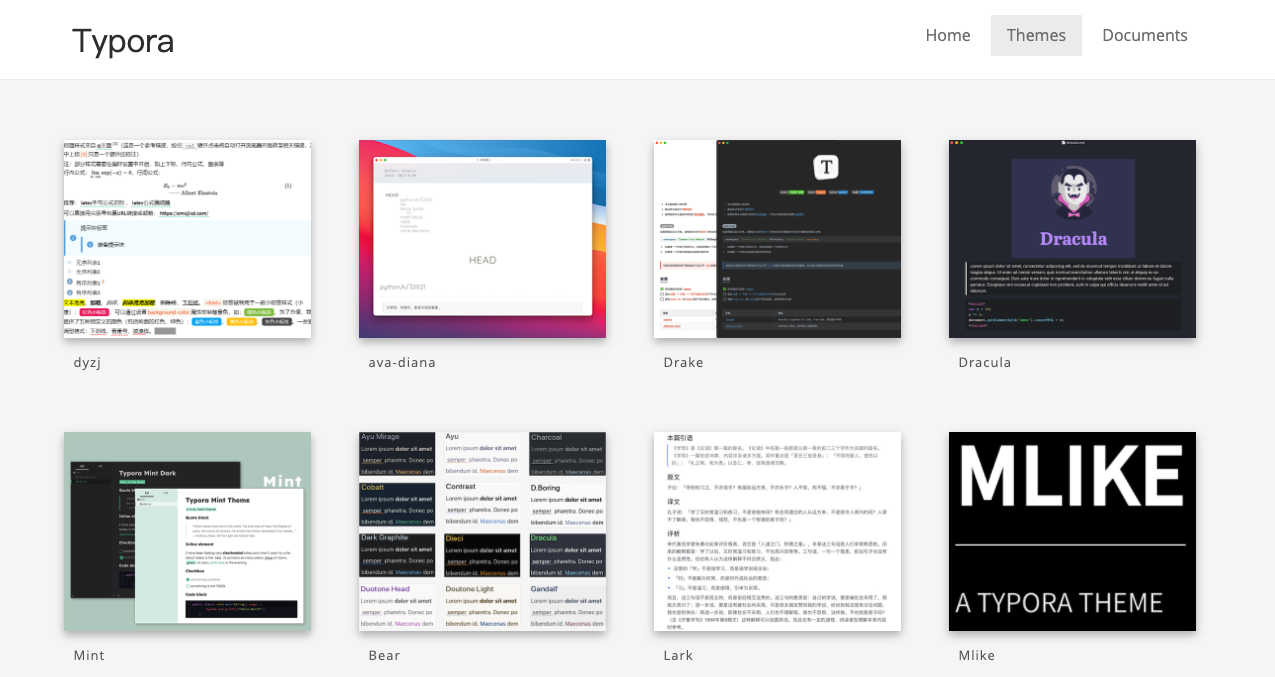Open the Home nav item
1275x677 pixels.
948,35
